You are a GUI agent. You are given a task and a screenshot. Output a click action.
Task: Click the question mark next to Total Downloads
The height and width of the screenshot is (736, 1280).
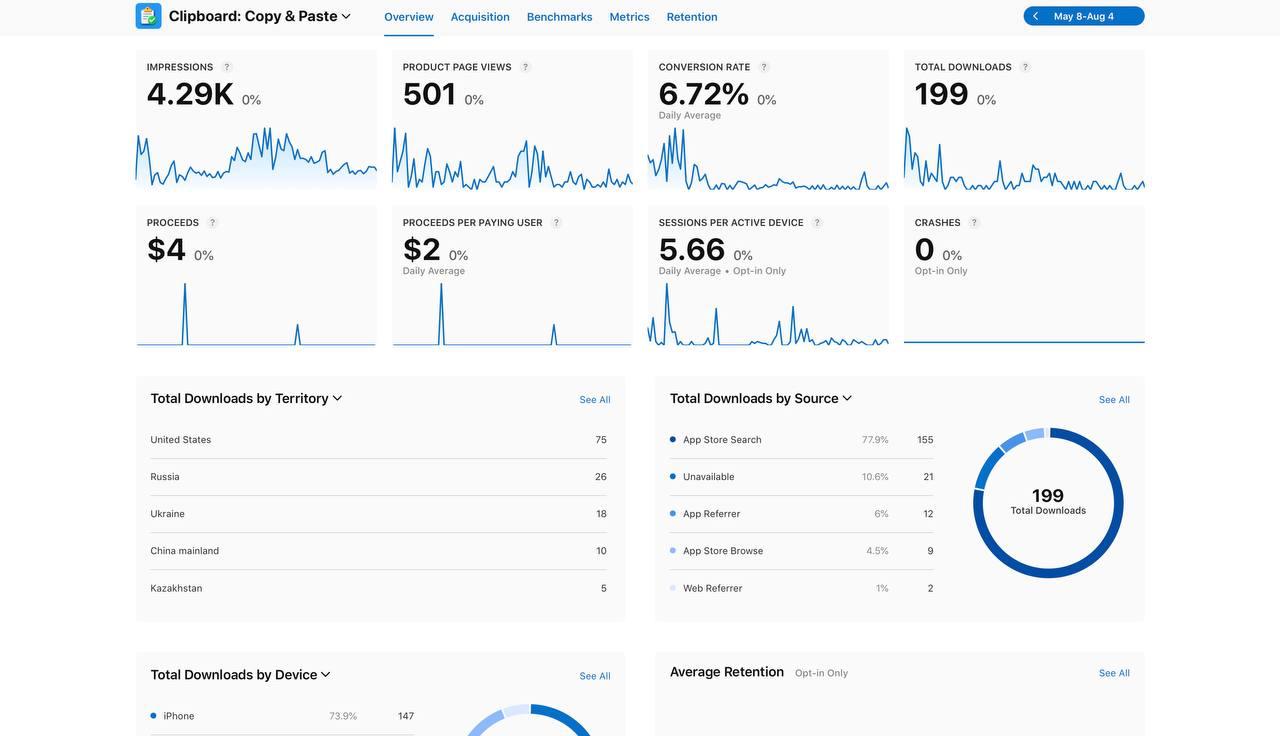pos(1025,67)
